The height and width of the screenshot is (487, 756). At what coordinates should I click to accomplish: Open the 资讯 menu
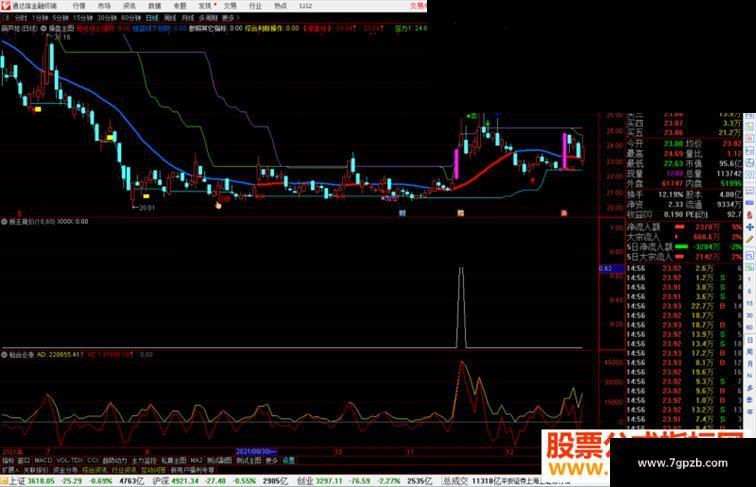[x=129, y=6]
